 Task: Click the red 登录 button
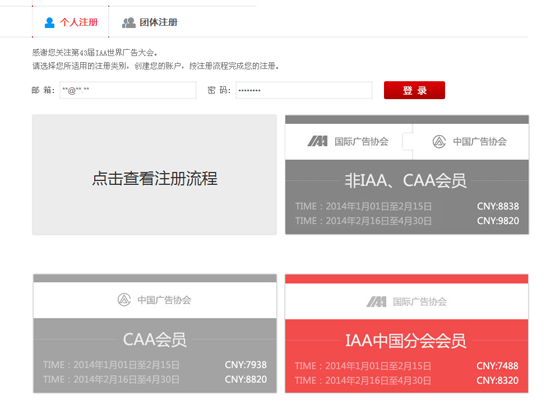click(414, 90)
